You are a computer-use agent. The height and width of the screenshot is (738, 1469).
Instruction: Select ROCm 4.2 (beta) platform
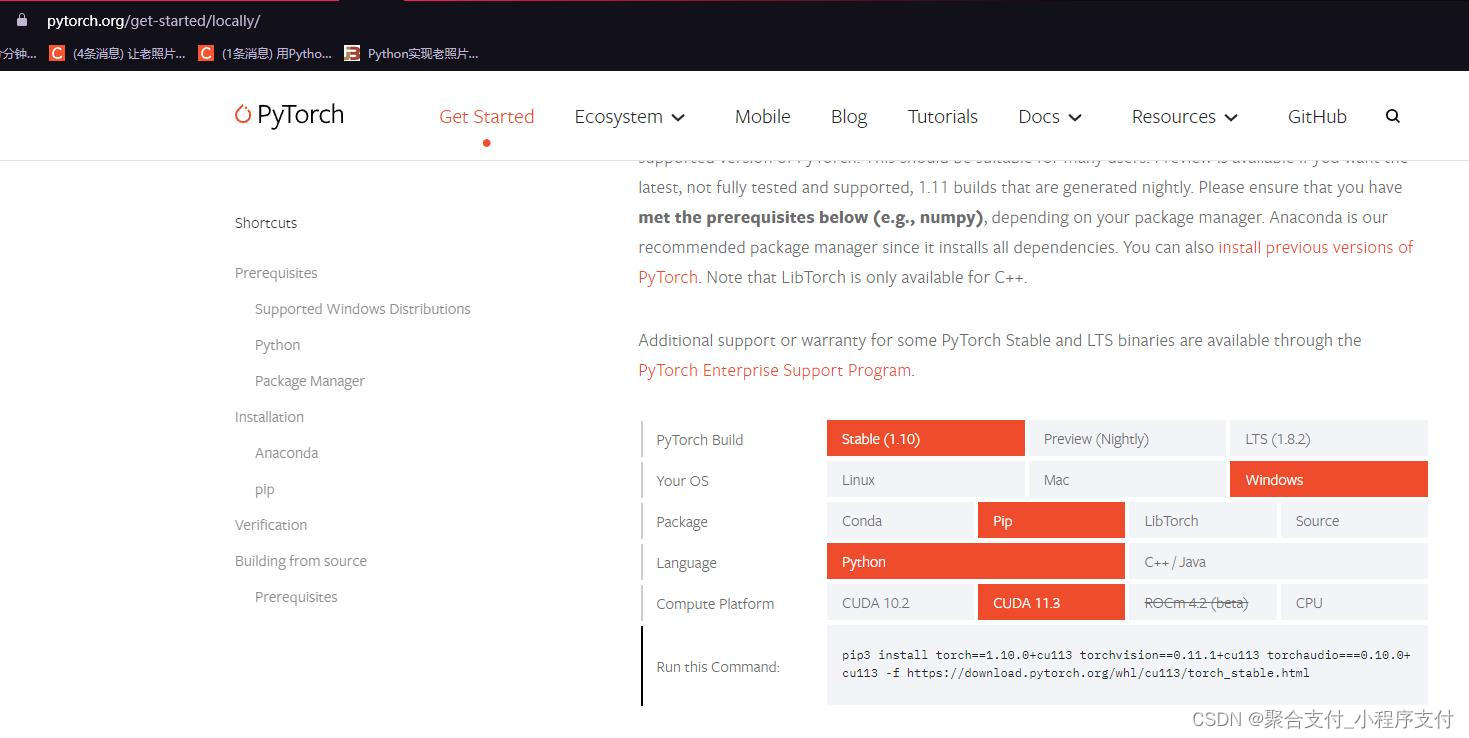tap(1202, 602)
